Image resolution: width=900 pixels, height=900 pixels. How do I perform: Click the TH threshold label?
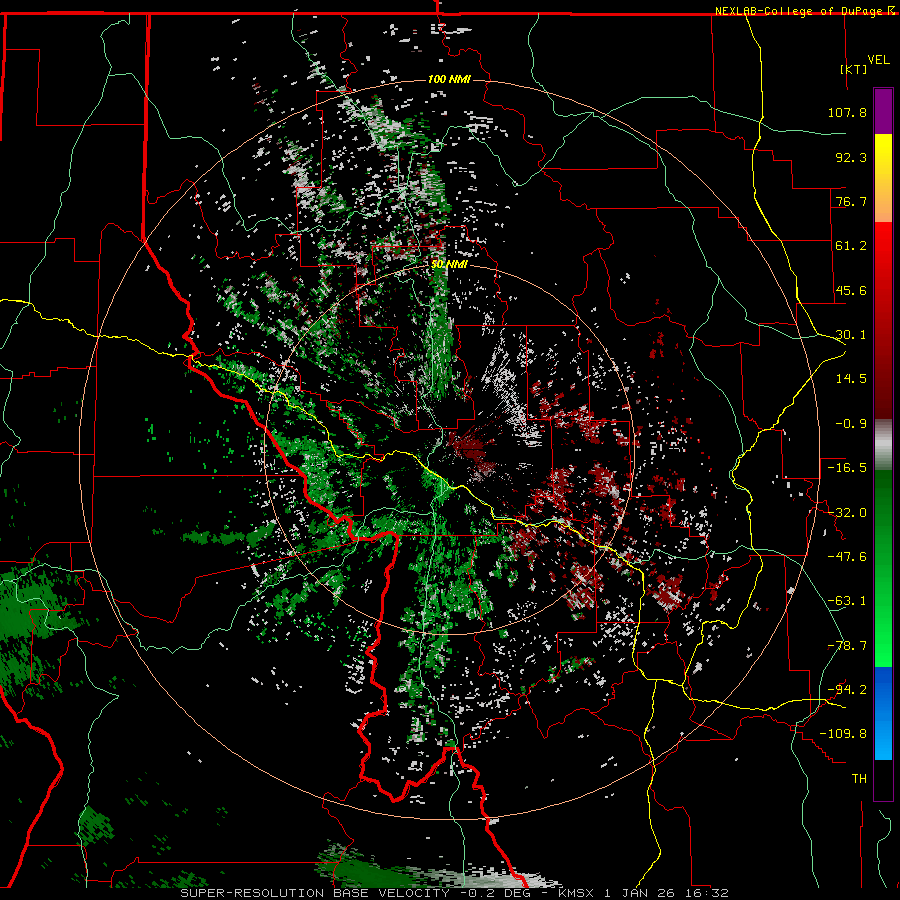click(x=859, y=779)
